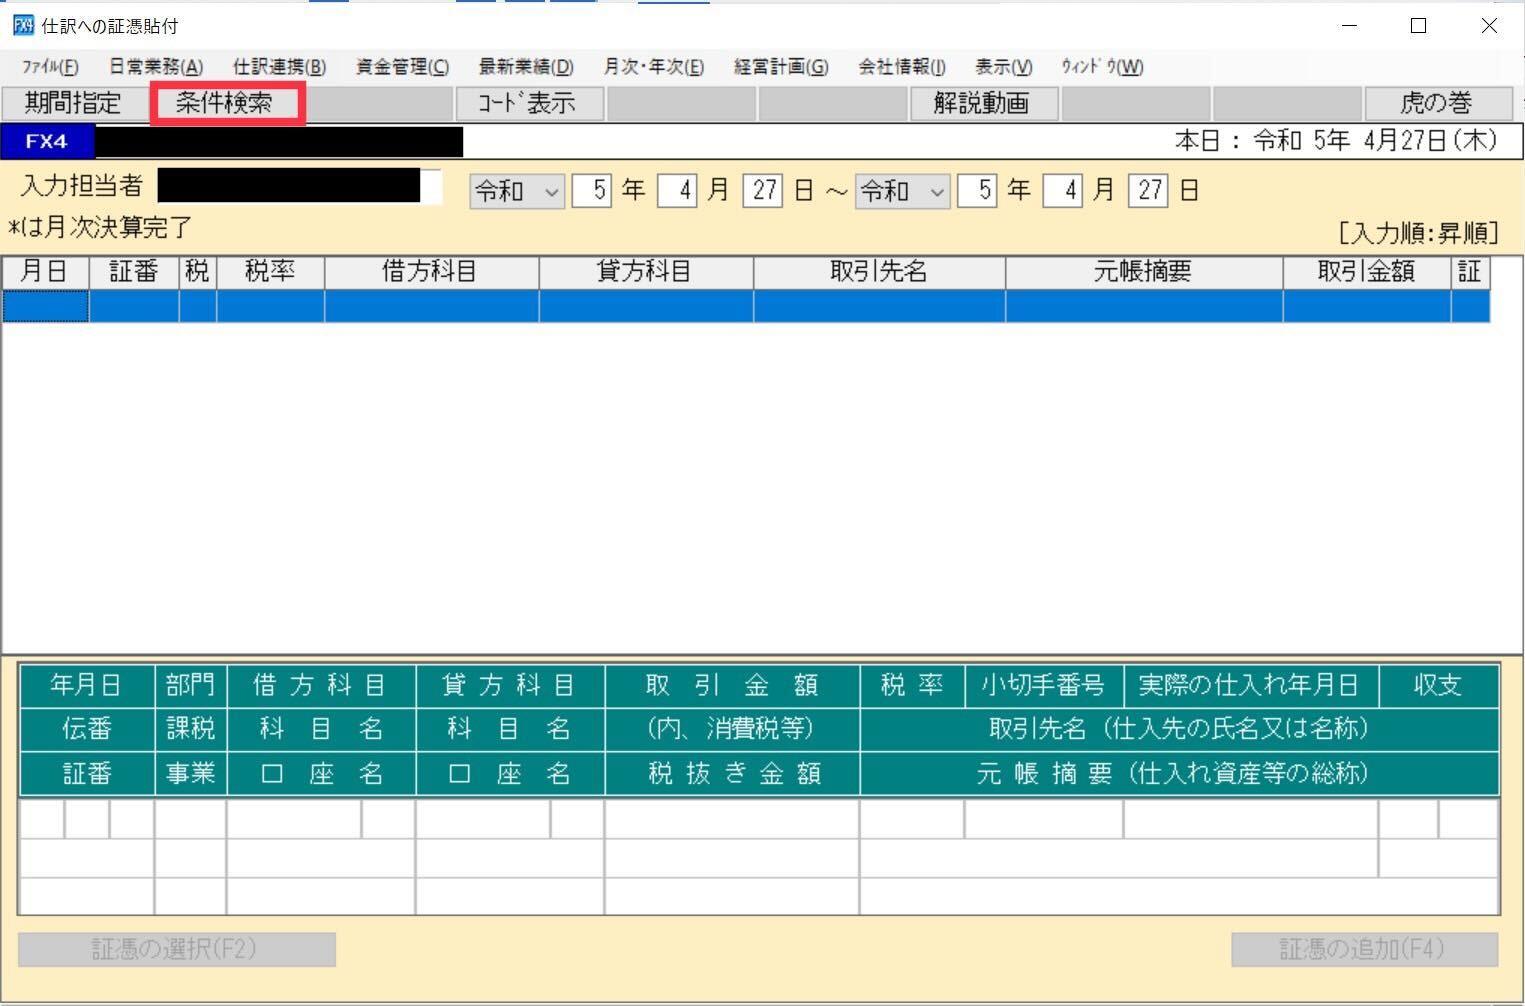Screen dimensions: 1525x1006
Task: Click the 解説動画 button
Action: coord(983,103)
